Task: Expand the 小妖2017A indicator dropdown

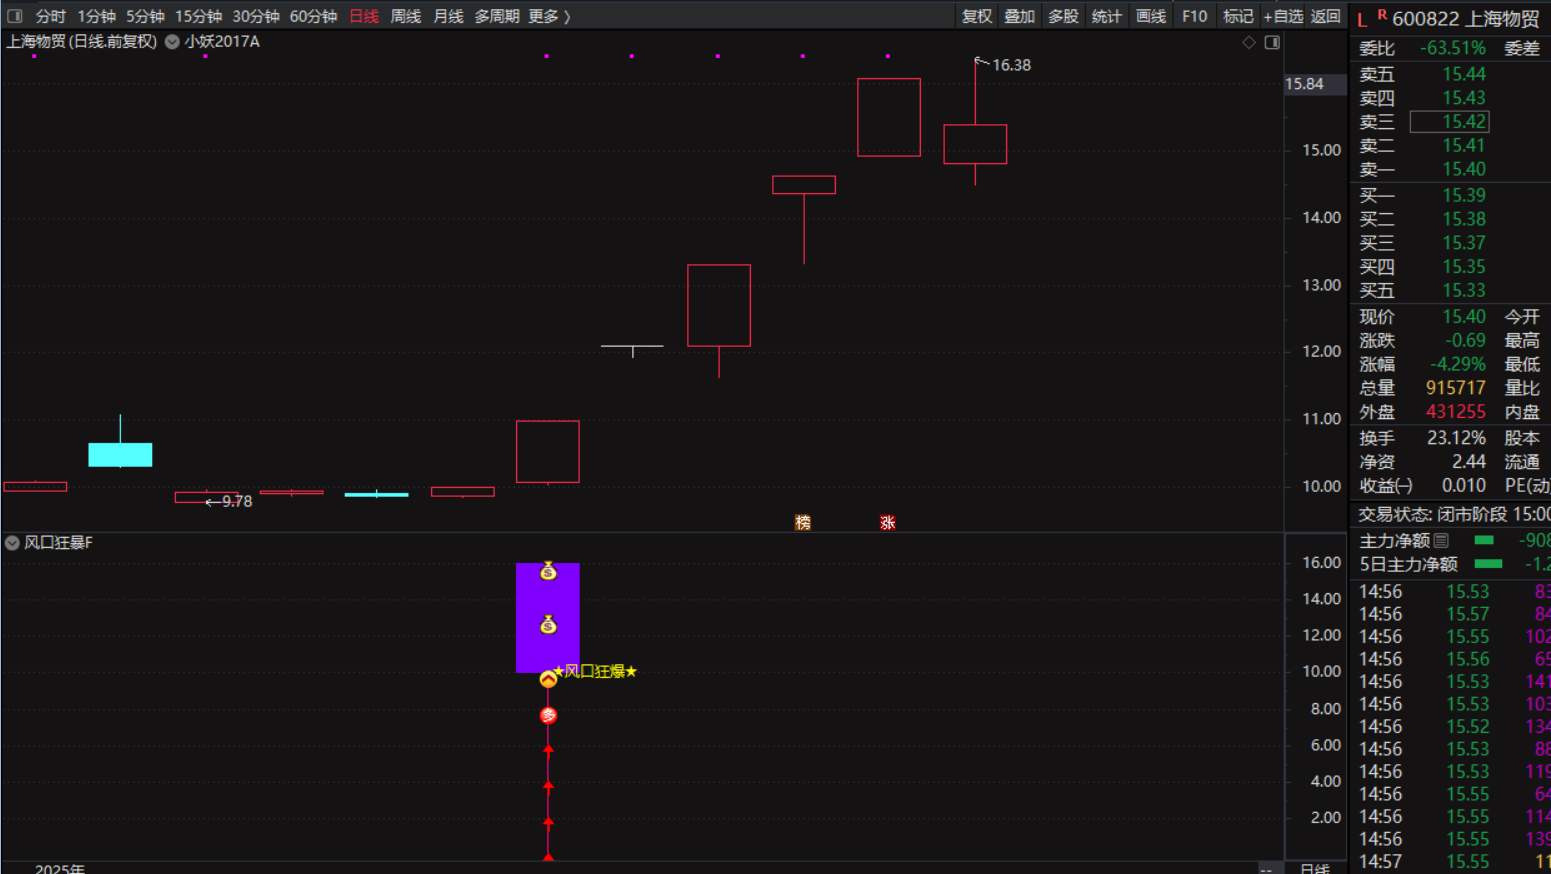Action: (172, 42)
